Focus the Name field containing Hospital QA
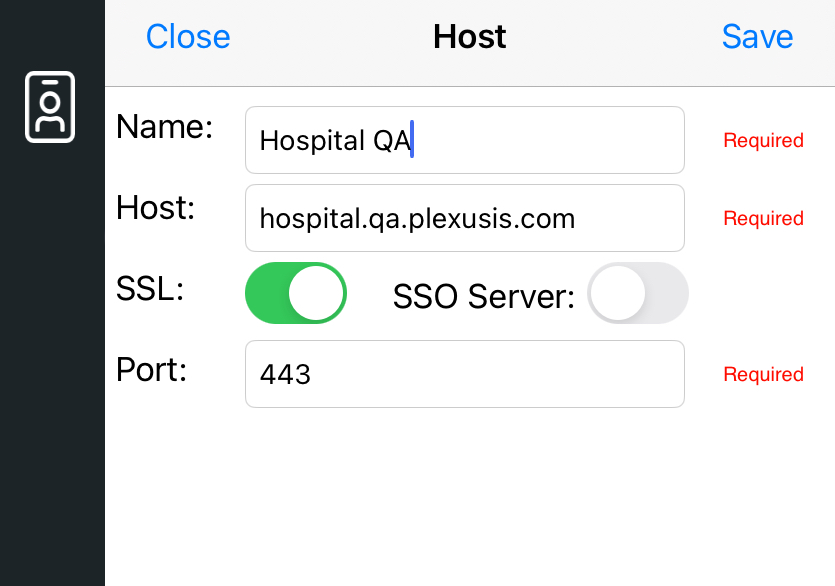Viewport: 835px width, 586px height. 464,140
